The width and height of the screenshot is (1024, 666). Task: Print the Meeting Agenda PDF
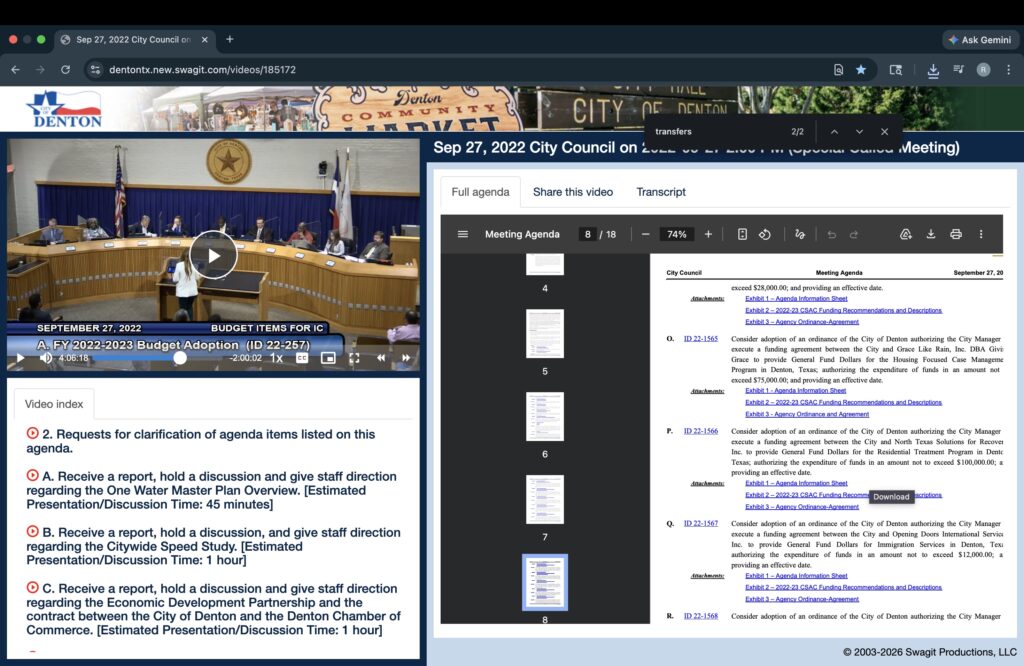(x=955, y=234)
